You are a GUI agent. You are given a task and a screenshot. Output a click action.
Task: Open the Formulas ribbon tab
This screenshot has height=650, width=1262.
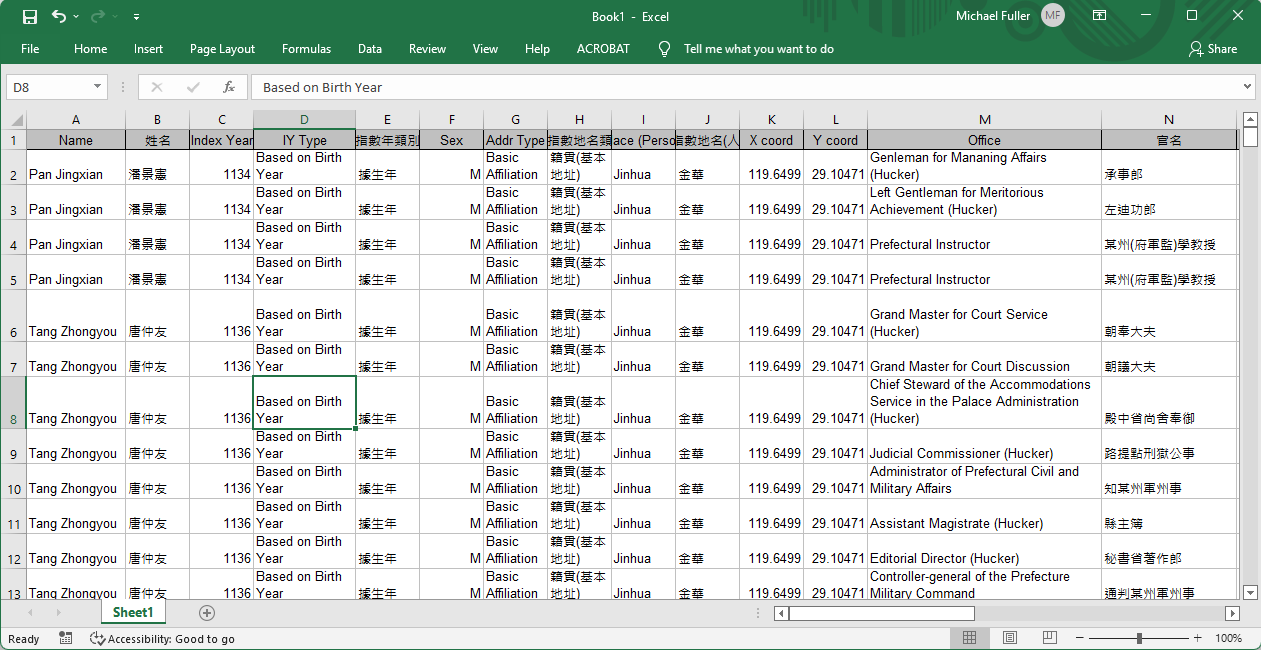click(x=306, y=49)
